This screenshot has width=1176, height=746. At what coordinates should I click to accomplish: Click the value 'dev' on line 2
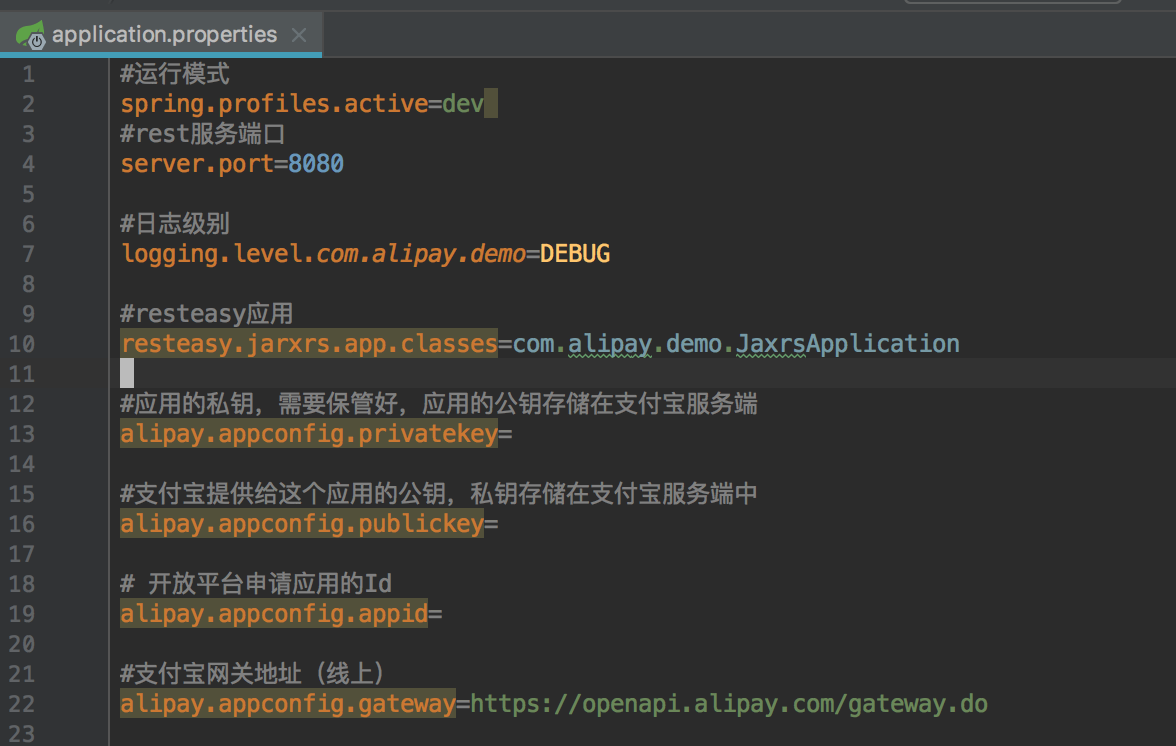(463, 103)
